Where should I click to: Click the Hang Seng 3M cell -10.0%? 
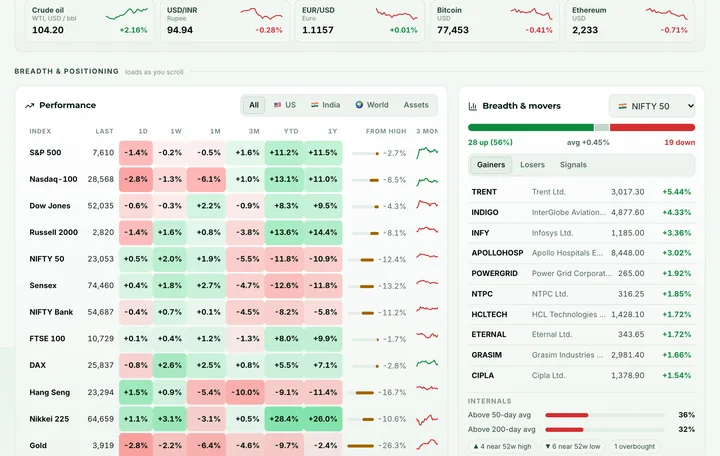tap(245, 393)
